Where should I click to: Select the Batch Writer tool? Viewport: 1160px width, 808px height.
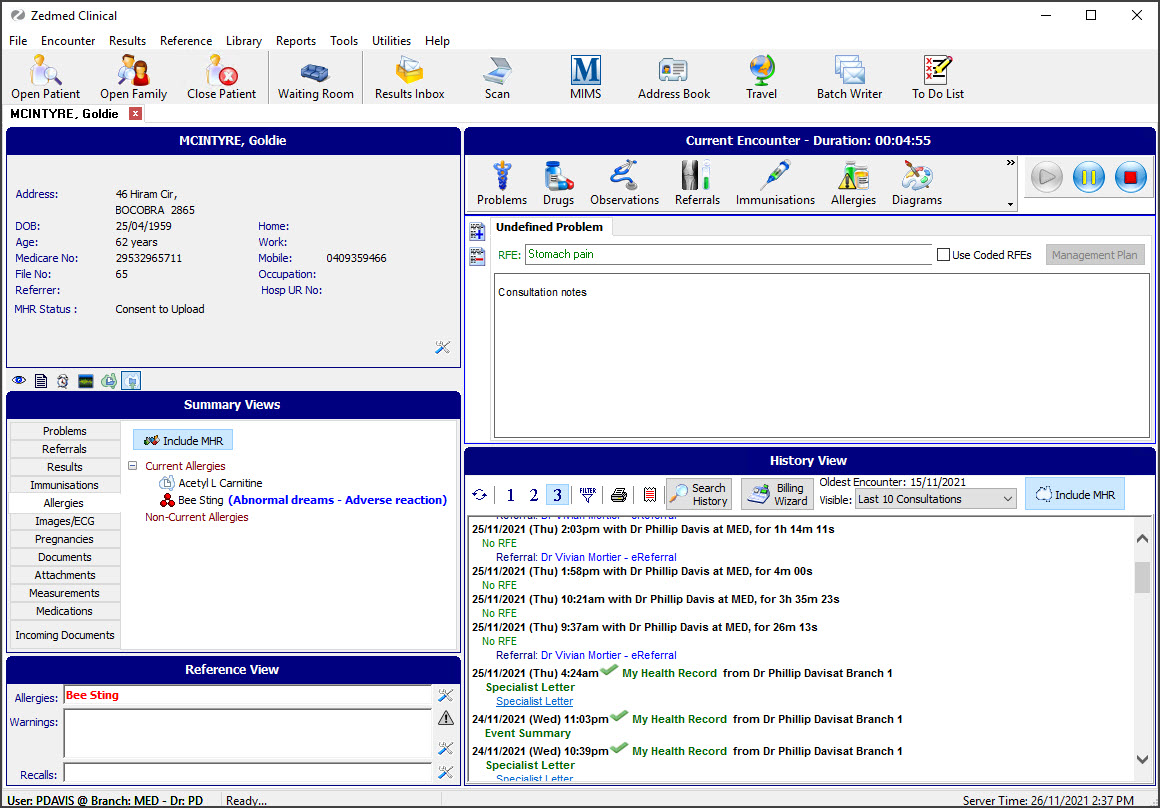[849, 75]
